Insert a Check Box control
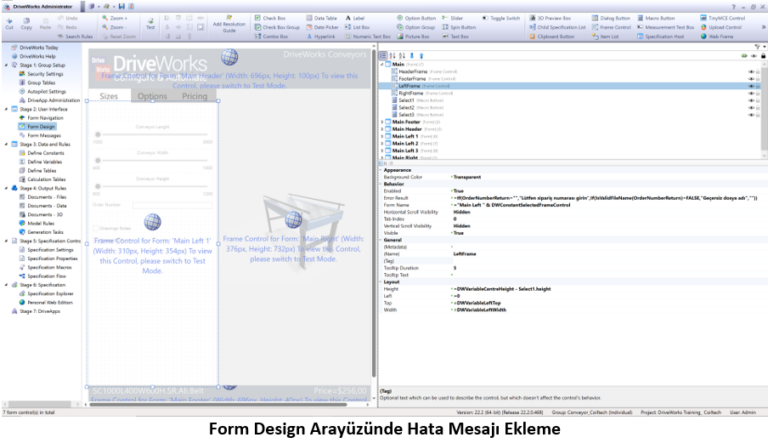 (x=273, y=18)
